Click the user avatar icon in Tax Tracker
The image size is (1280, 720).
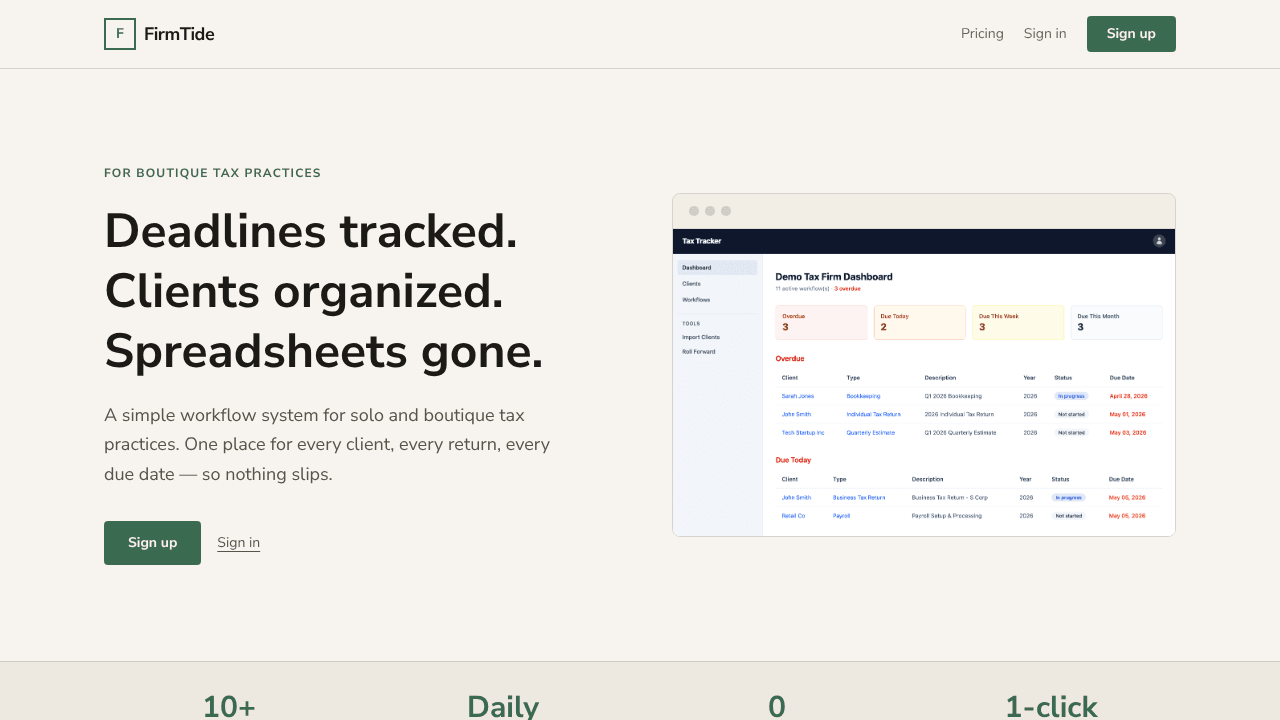pos(1159,241)
